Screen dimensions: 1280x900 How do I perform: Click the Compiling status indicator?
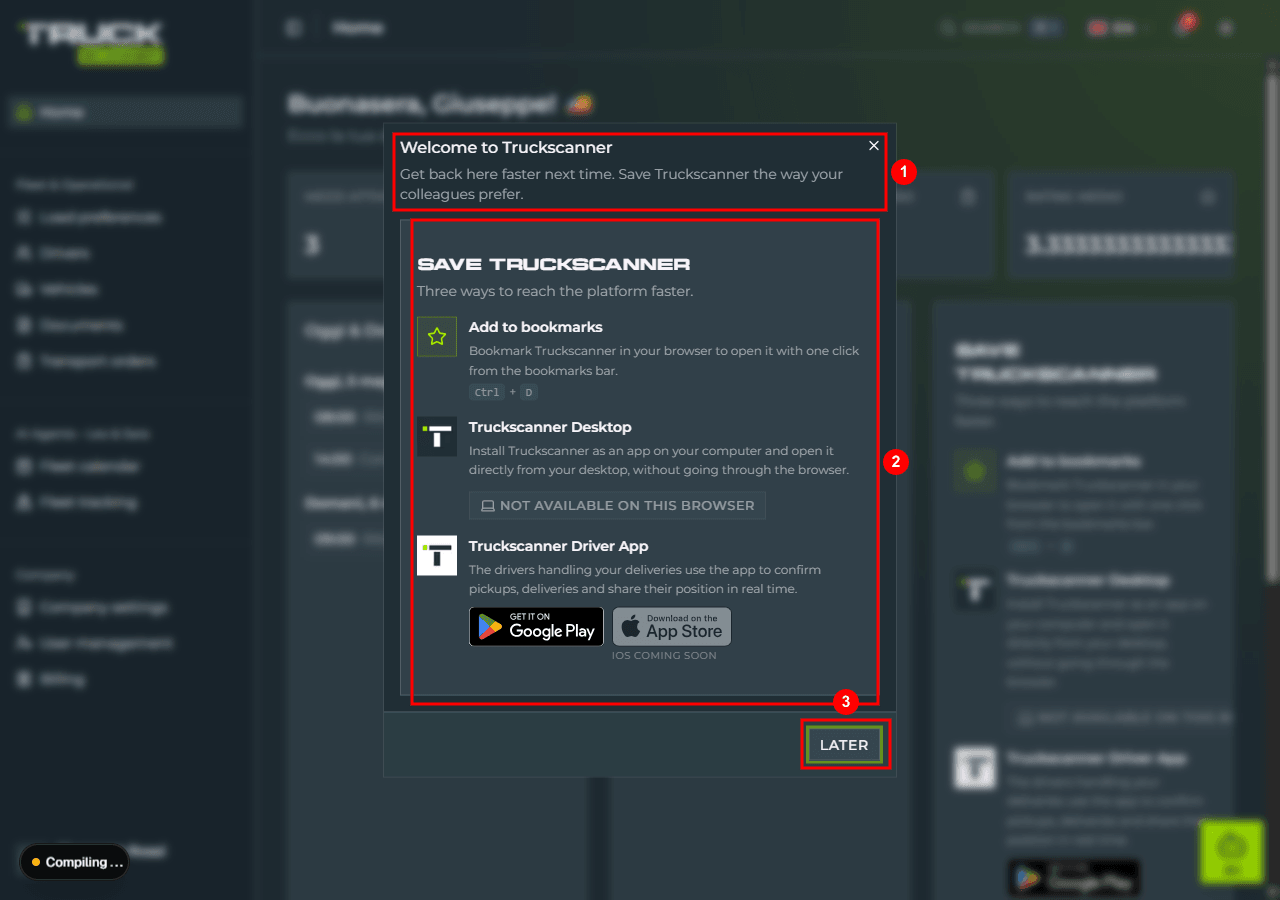tap(75, 862)
